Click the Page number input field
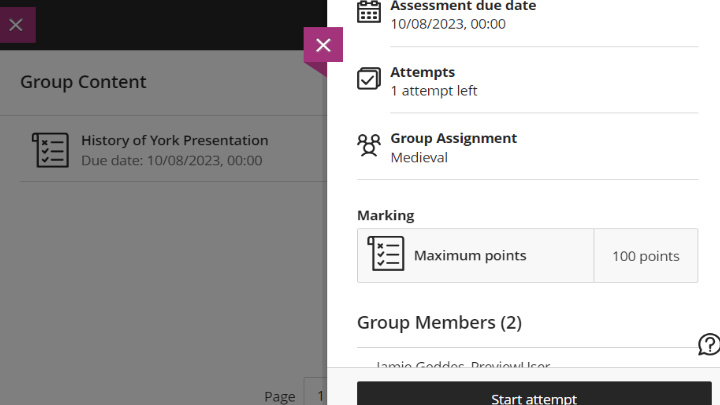The width and height of the screenshot is (720, 405). coord(315,396)
